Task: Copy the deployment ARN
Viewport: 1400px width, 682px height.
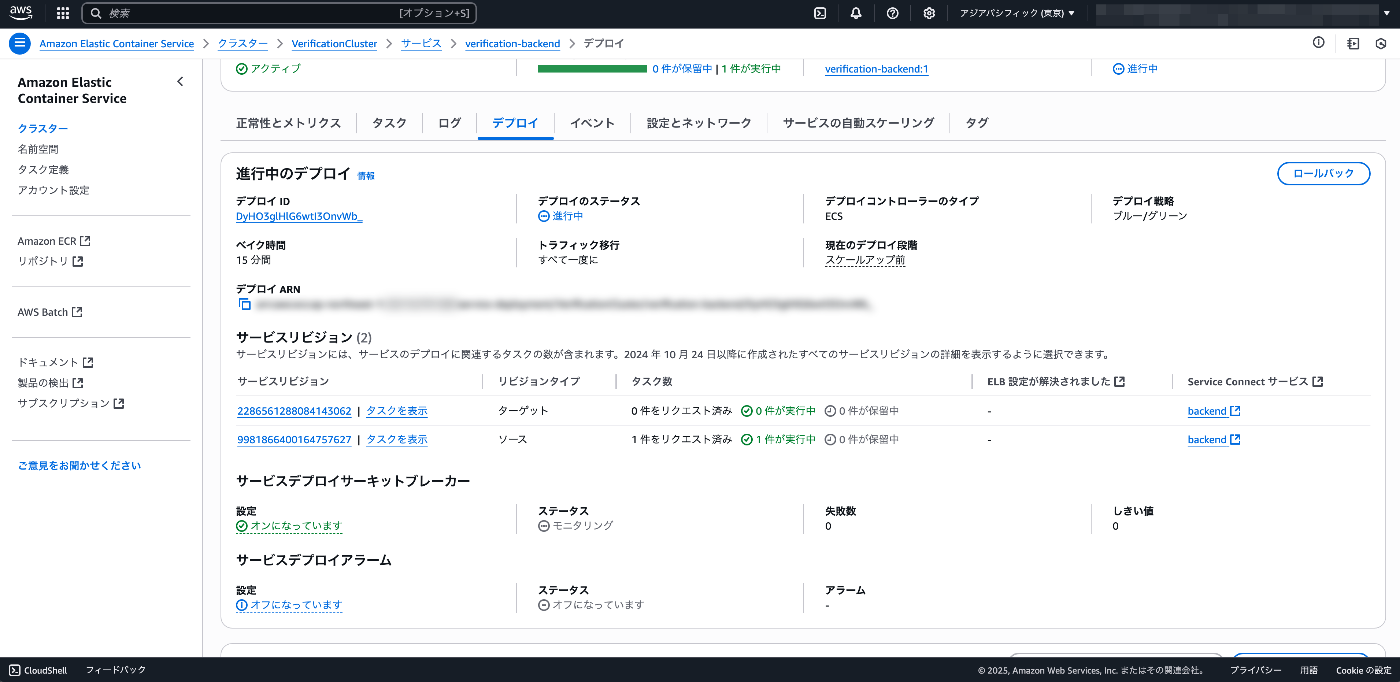Action: click(x=245, y=304)
